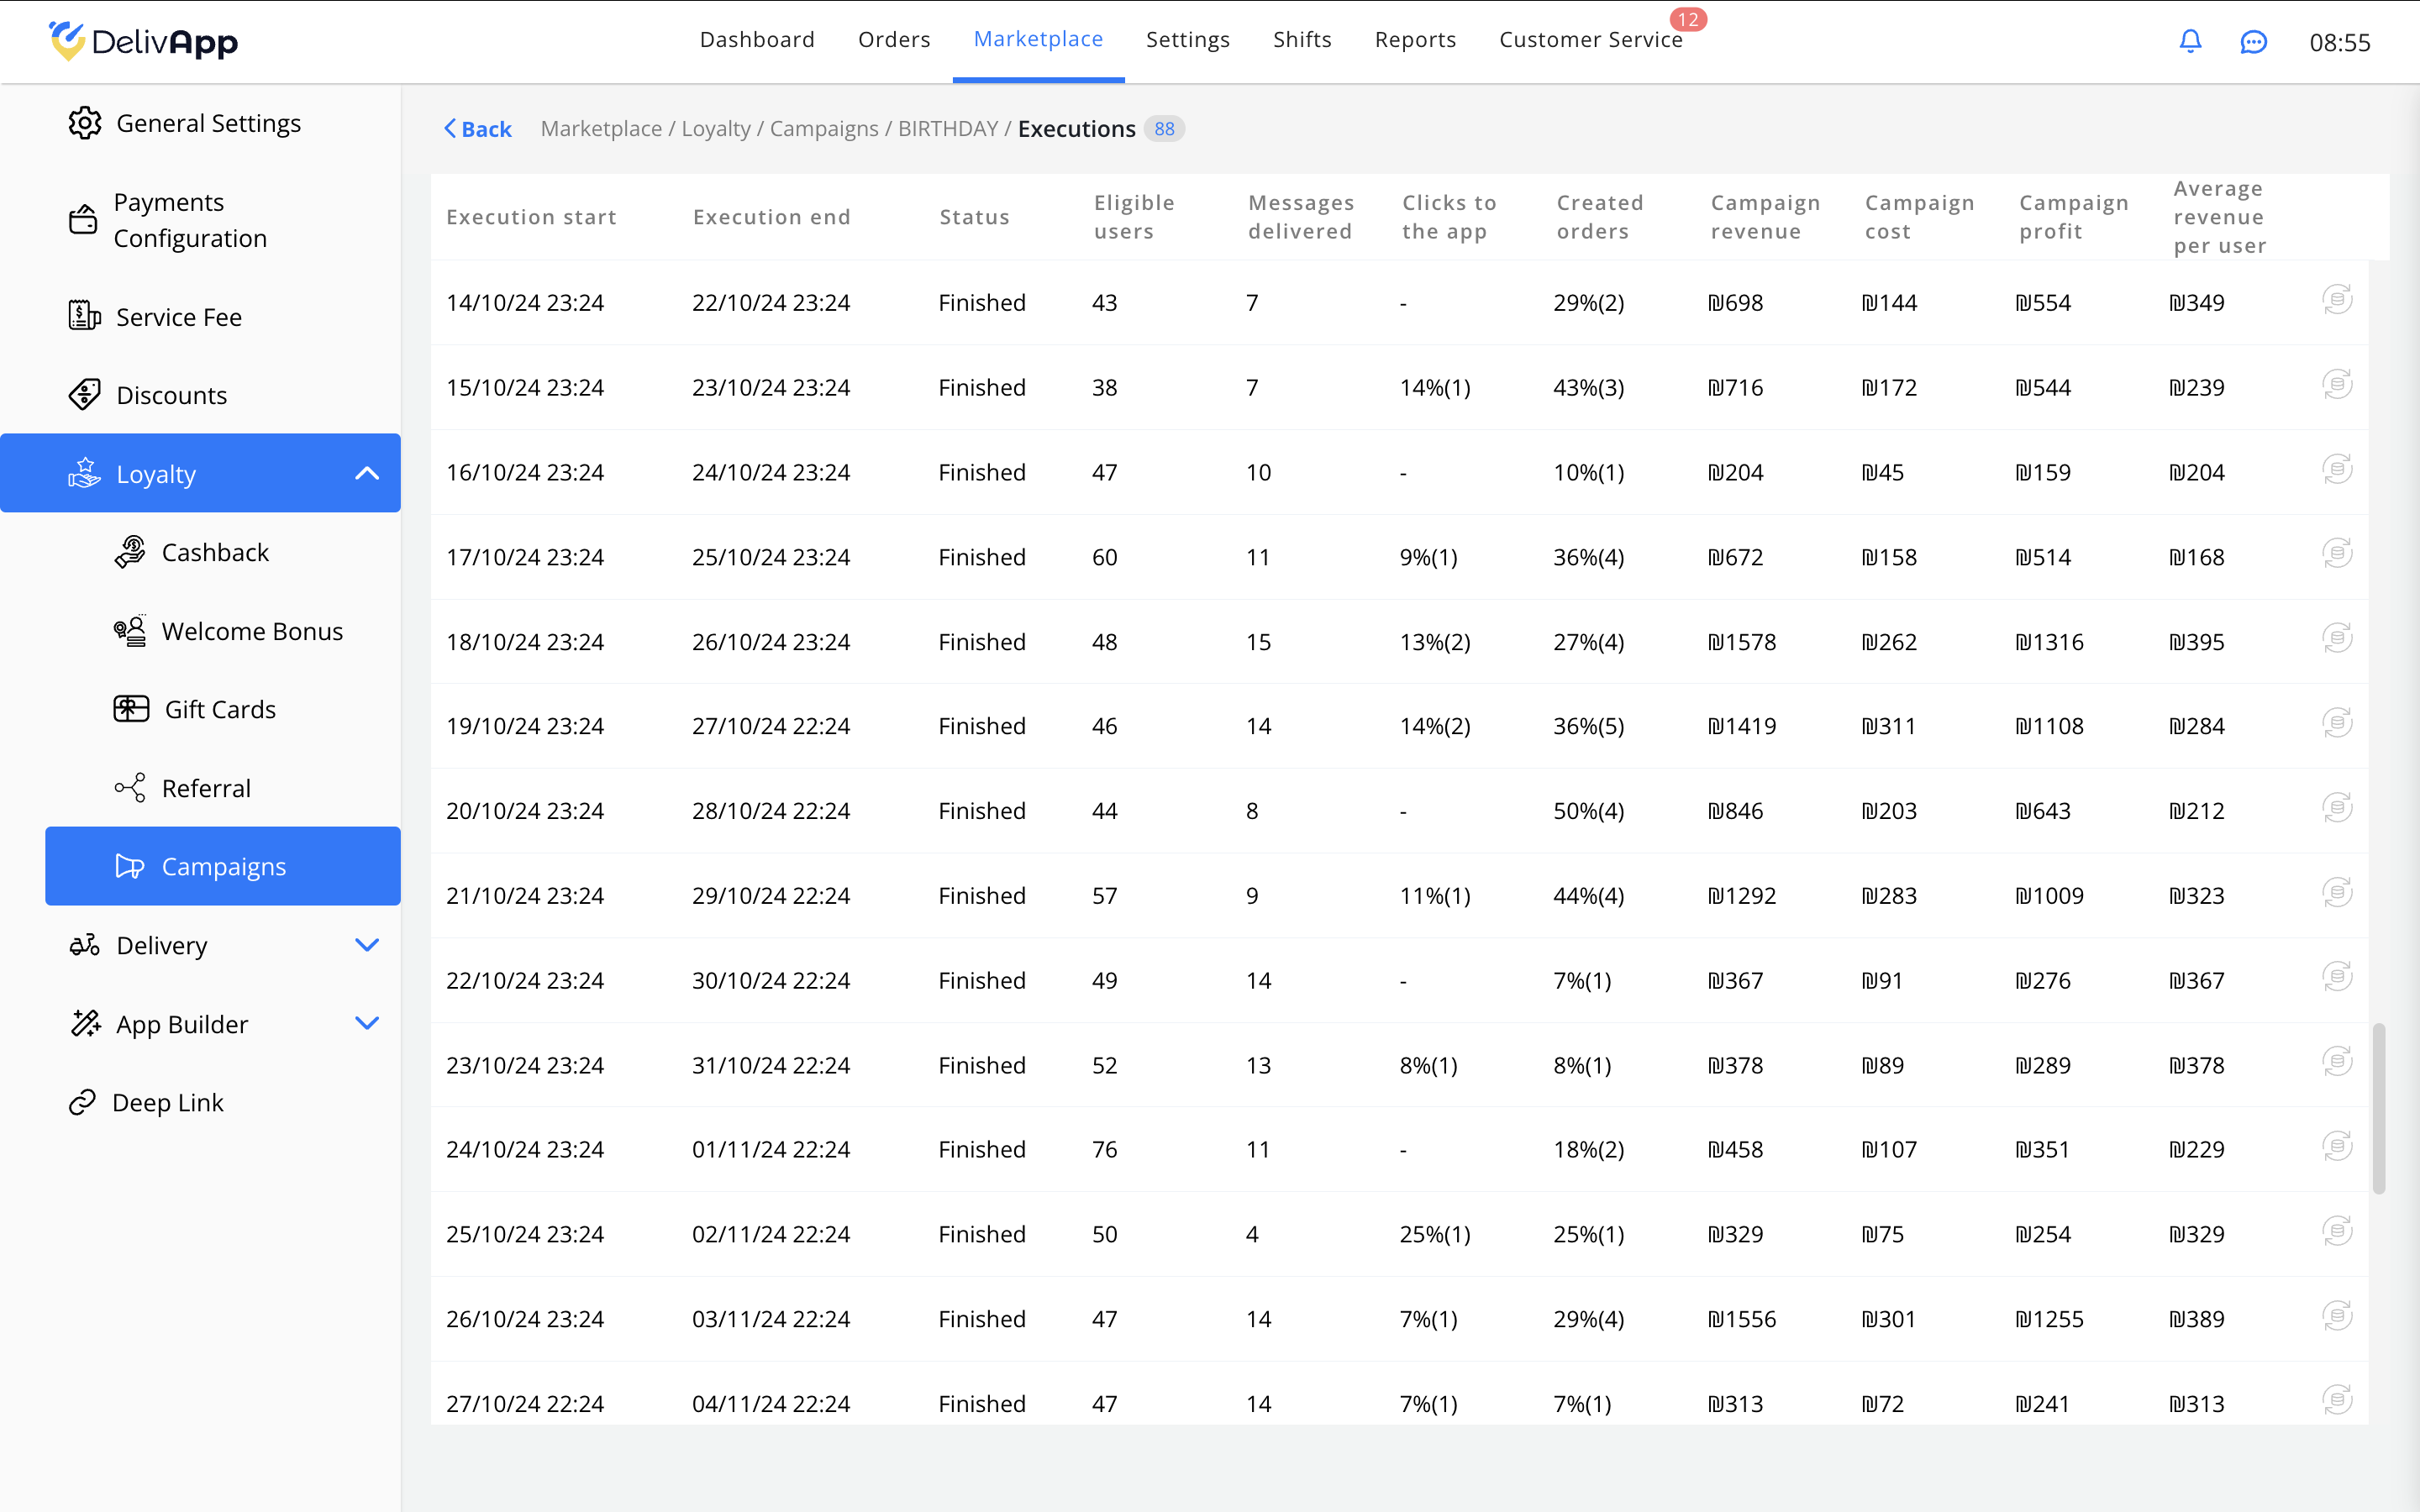Click the Back link
This screenshot has width=2420, height=1512.
point(478,129)
